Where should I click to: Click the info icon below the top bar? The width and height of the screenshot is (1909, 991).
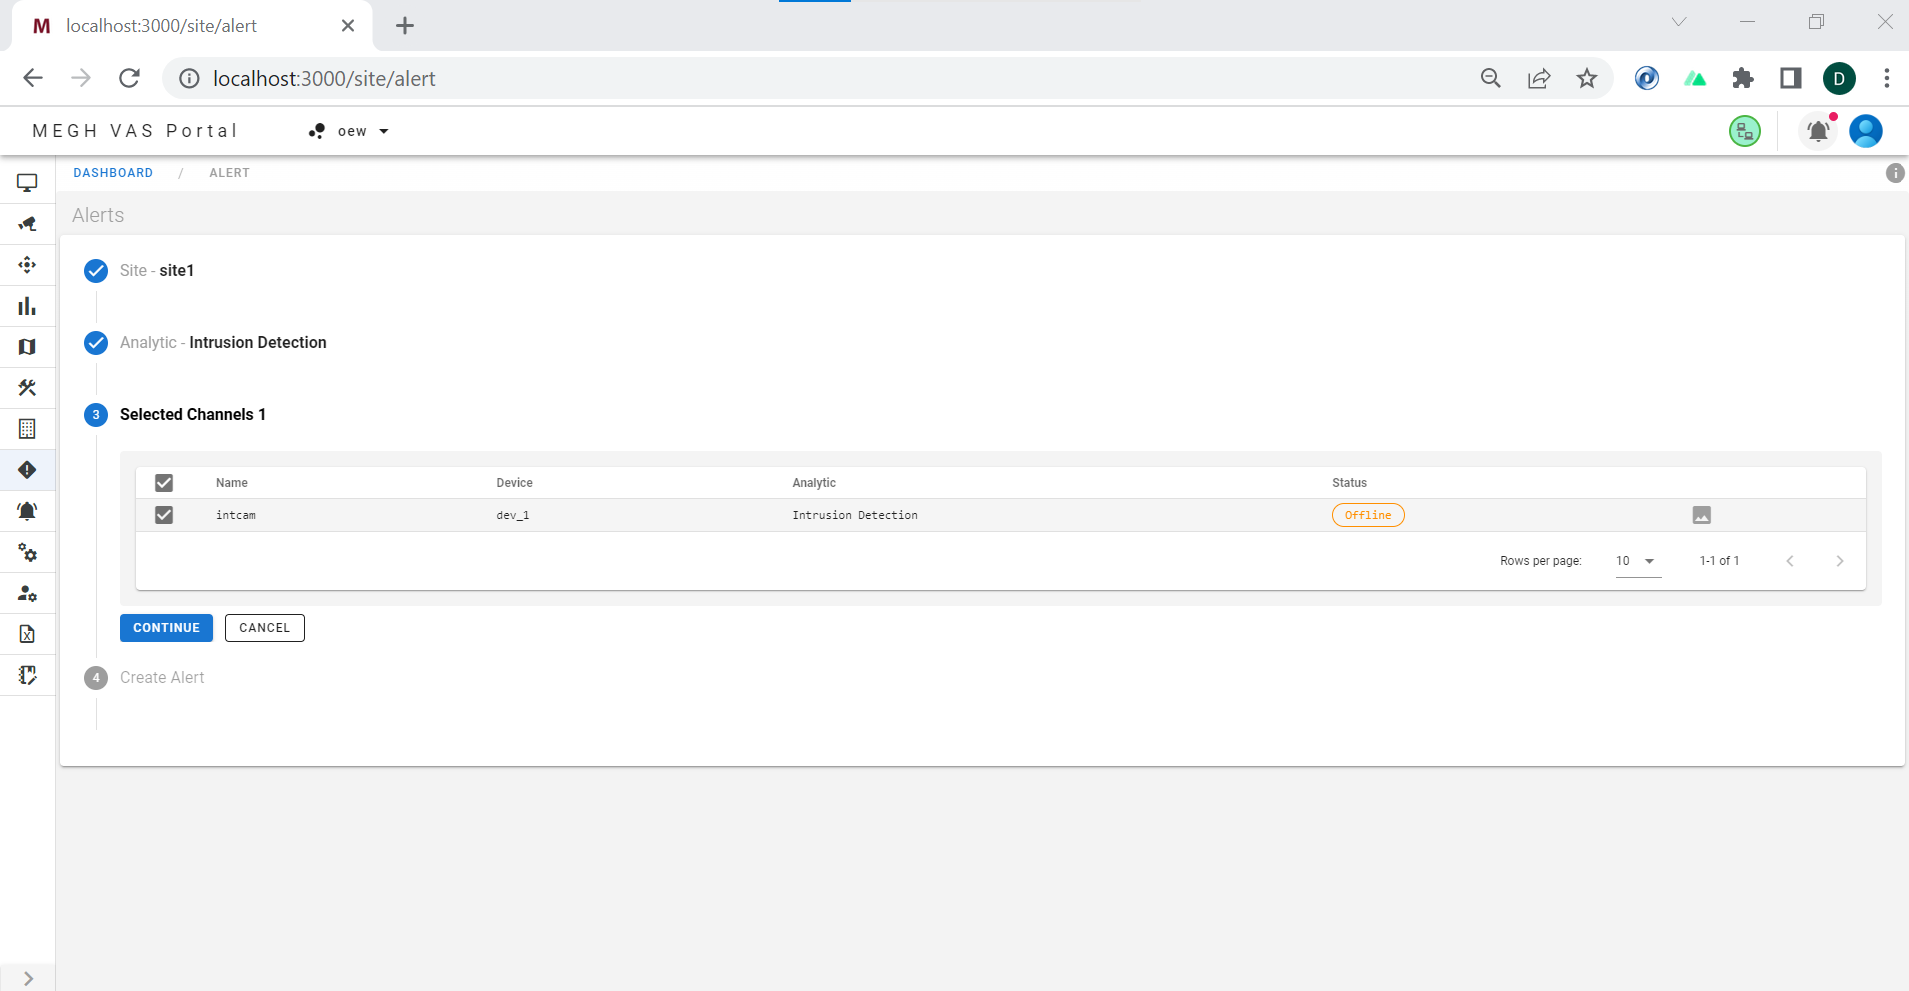[1895, 173]
